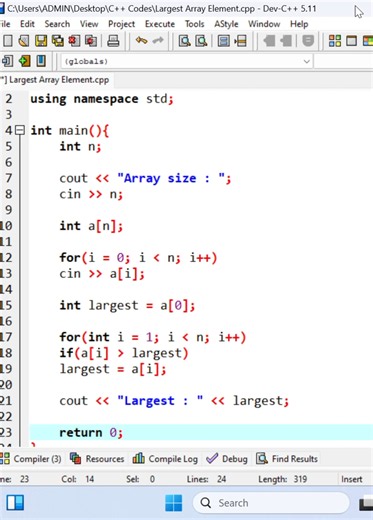Click the Windows taskbar Search box

tap(271, 503)
